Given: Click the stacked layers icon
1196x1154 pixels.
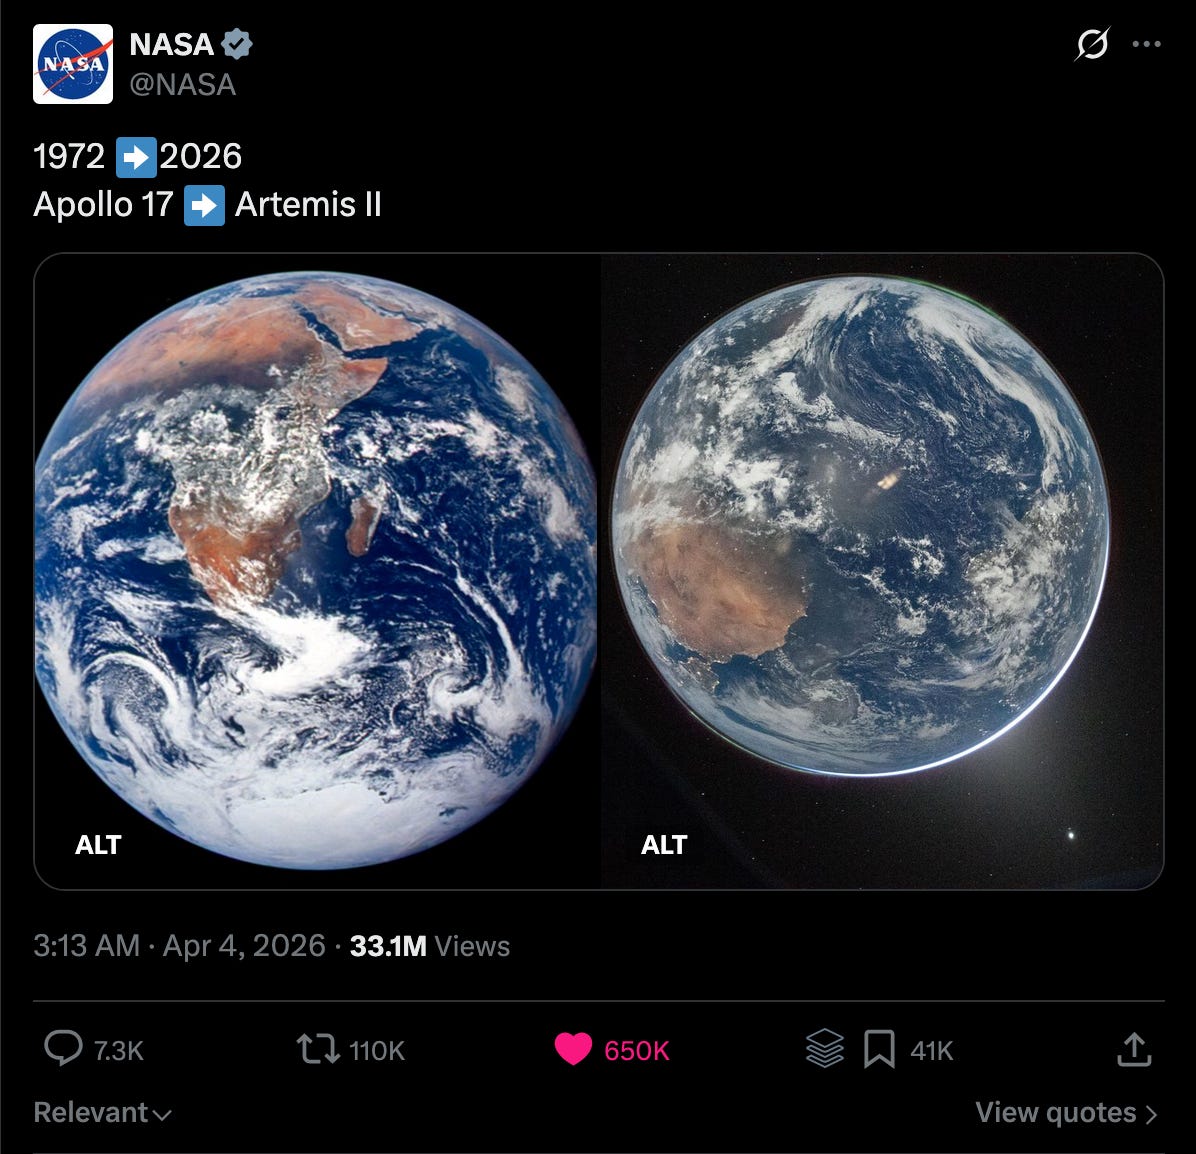Looking at the screenshot, I should 825,1049.
